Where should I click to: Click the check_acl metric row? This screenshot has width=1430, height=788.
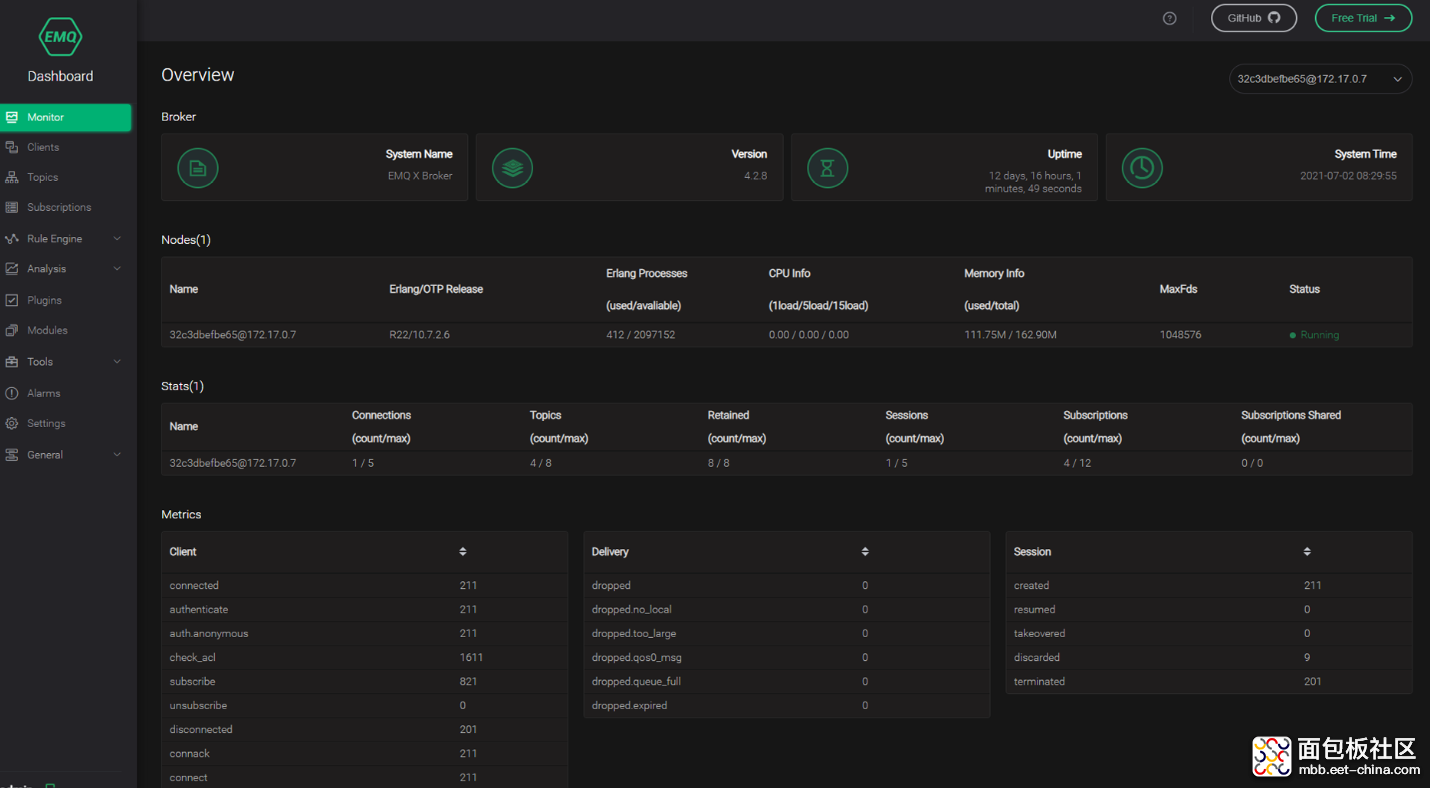(x=364, y=657)
